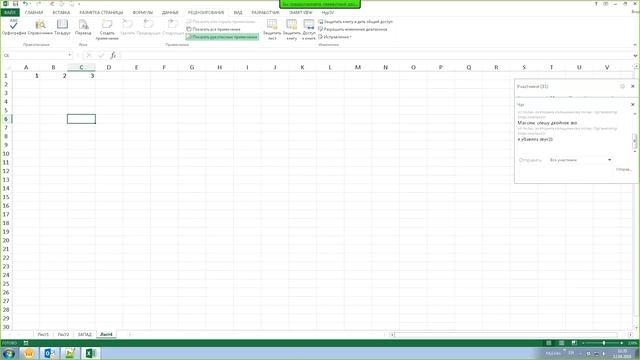Select row header 12
Screen dimensions: 640x360
coord(6,171)
